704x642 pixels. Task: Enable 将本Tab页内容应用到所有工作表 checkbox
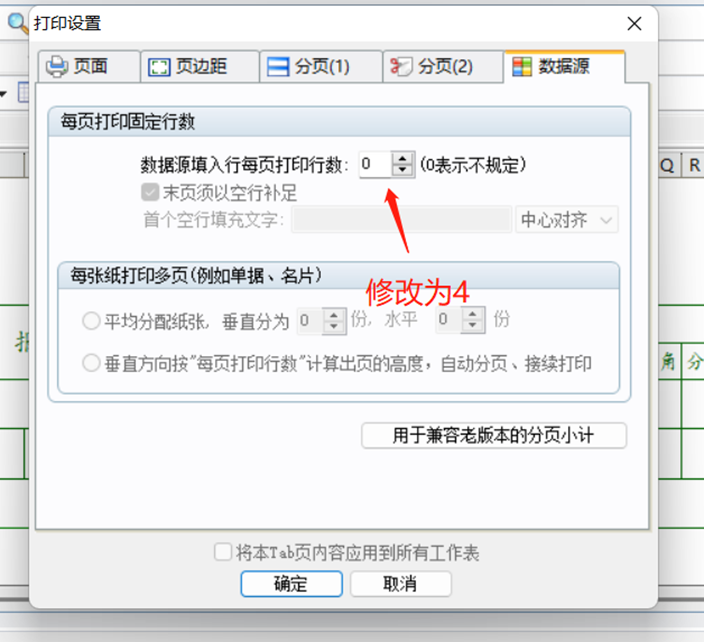223,552
